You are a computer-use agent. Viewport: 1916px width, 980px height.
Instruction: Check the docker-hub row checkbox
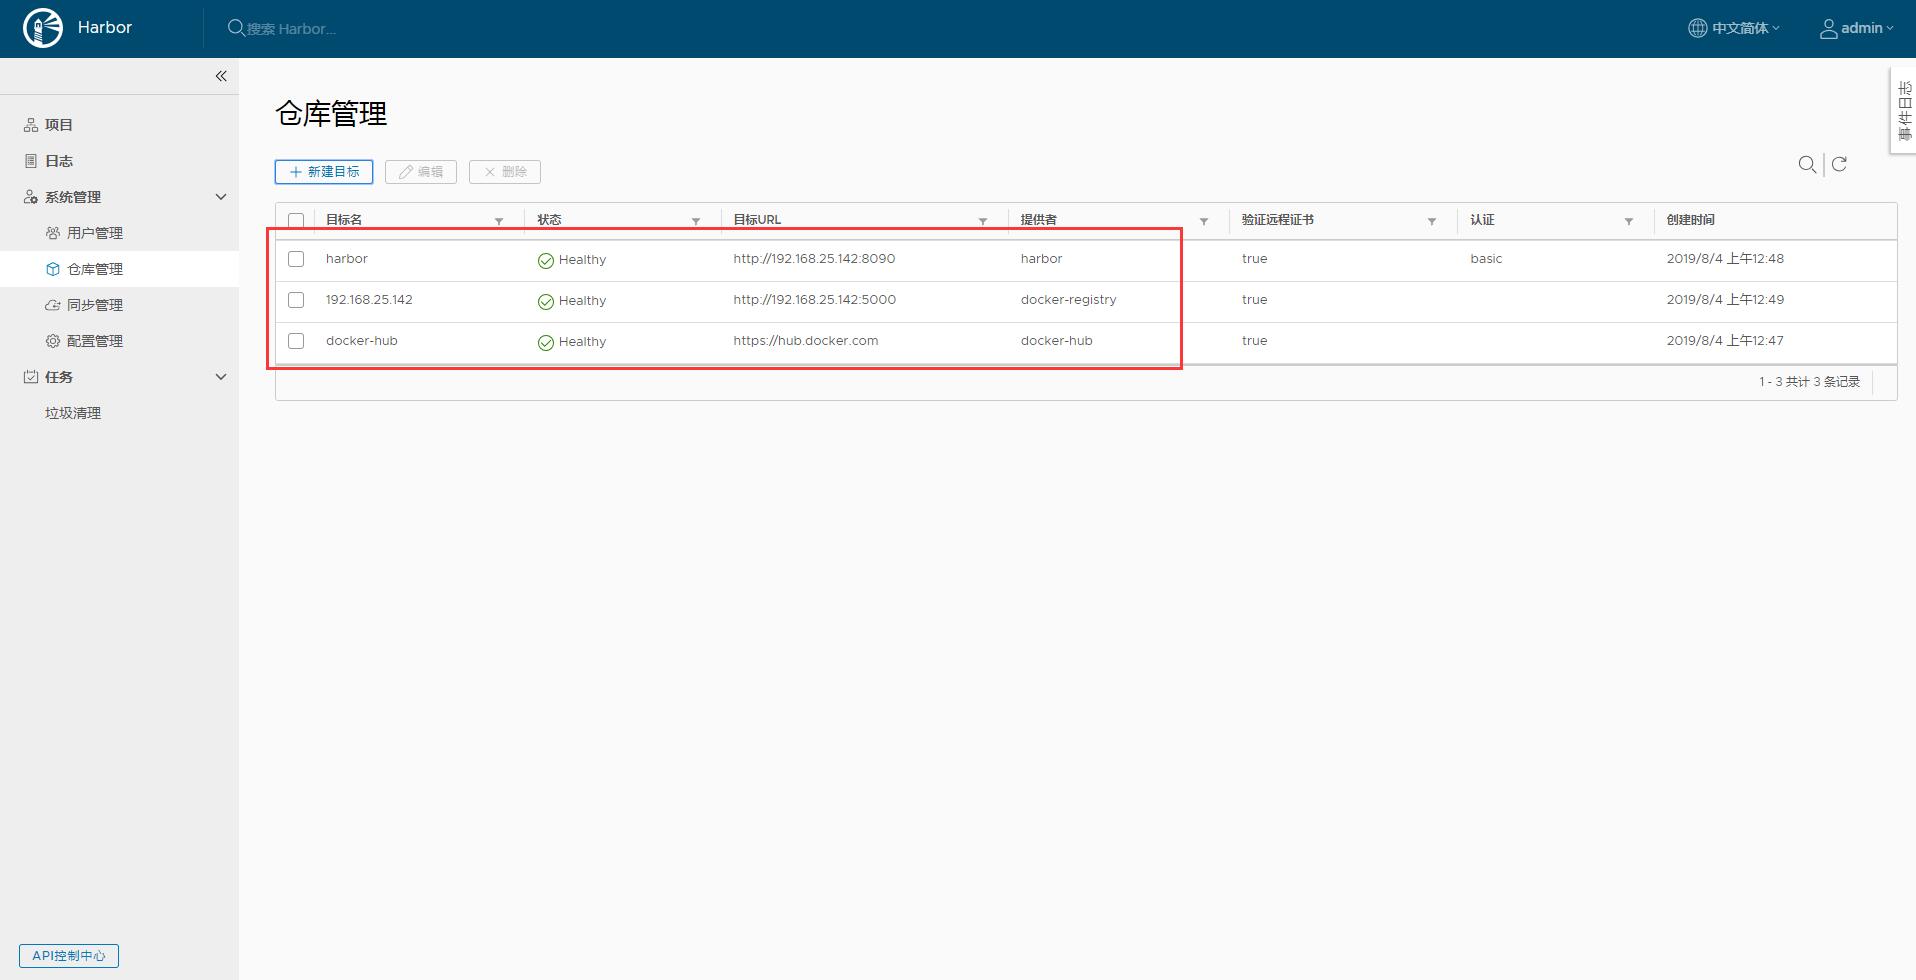296,341
